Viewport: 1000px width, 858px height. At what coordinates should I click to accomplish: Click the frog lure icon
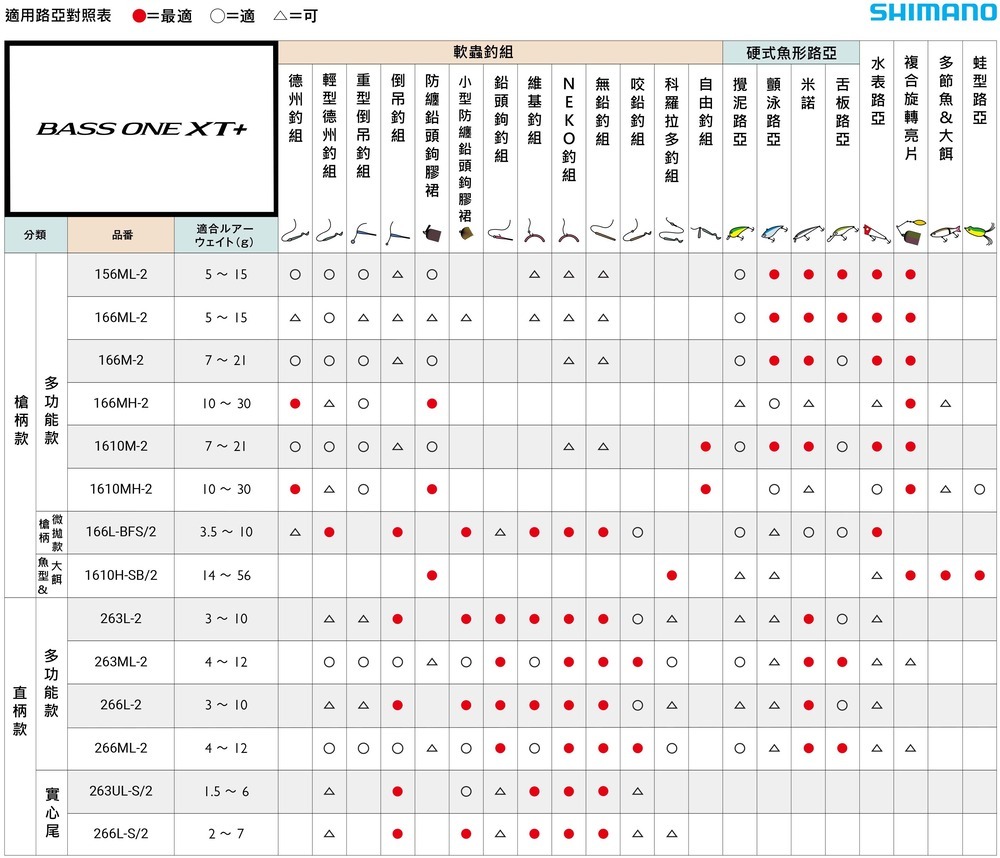[x=980, y=233]
